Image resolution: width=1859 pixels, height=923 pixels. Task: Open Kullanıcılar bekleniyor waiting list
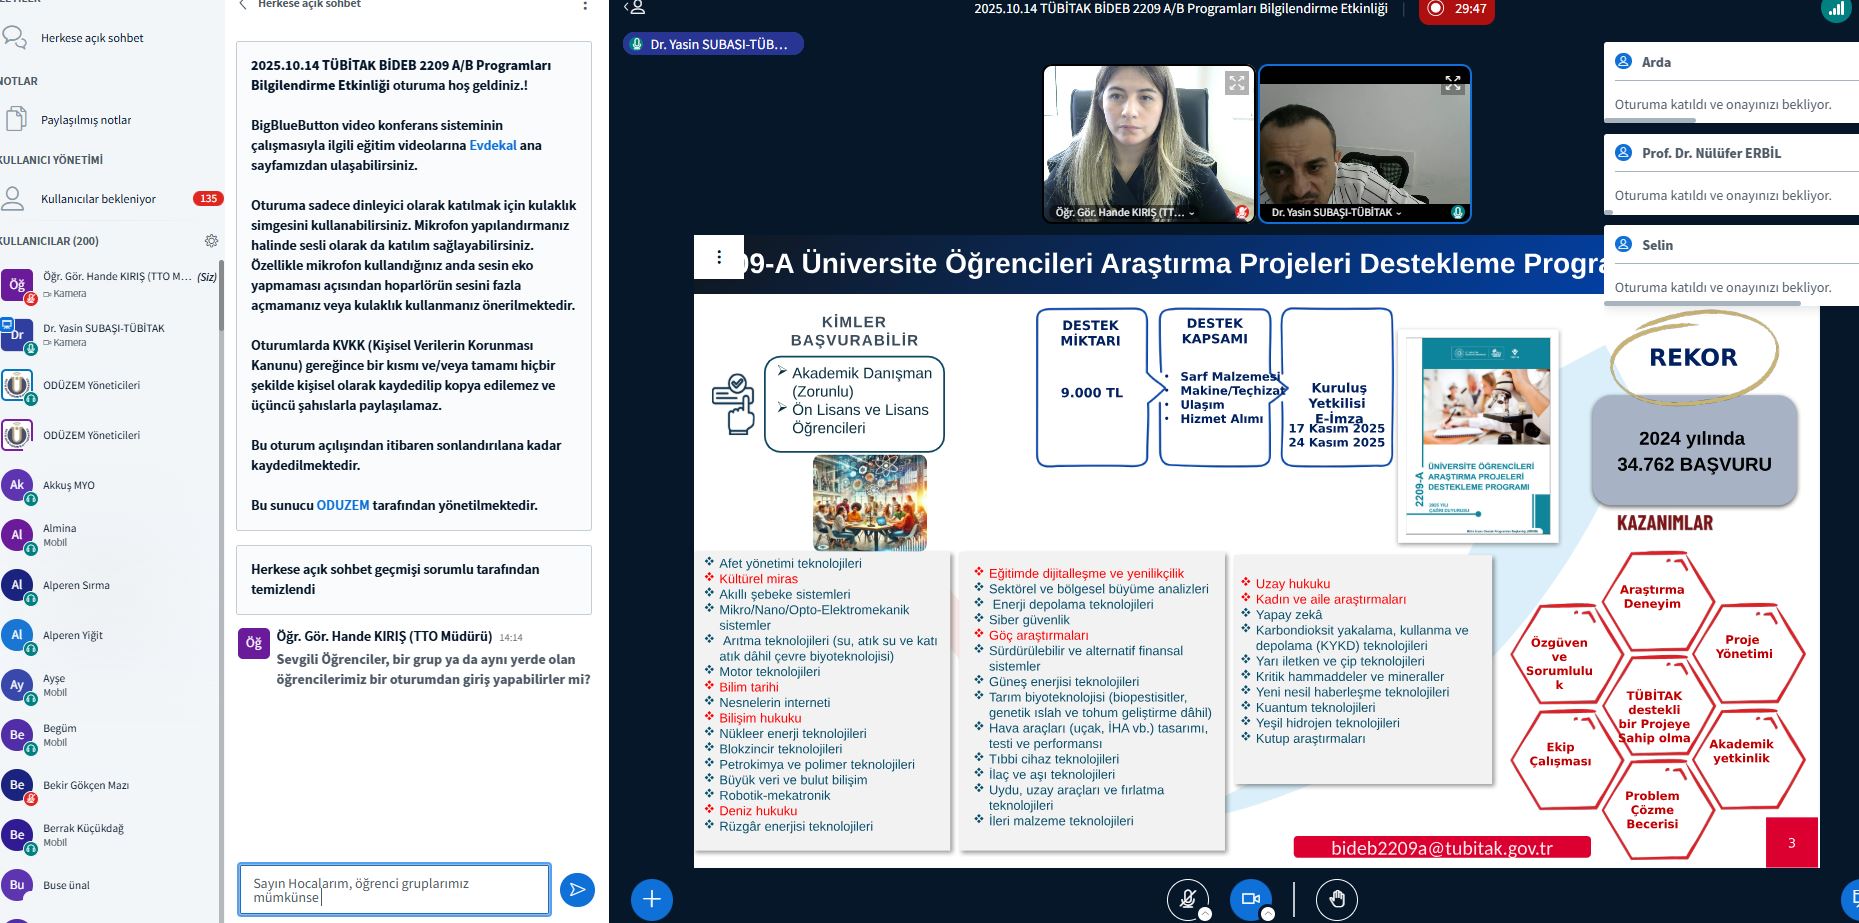pyautogui.click(x=98, y=199)
